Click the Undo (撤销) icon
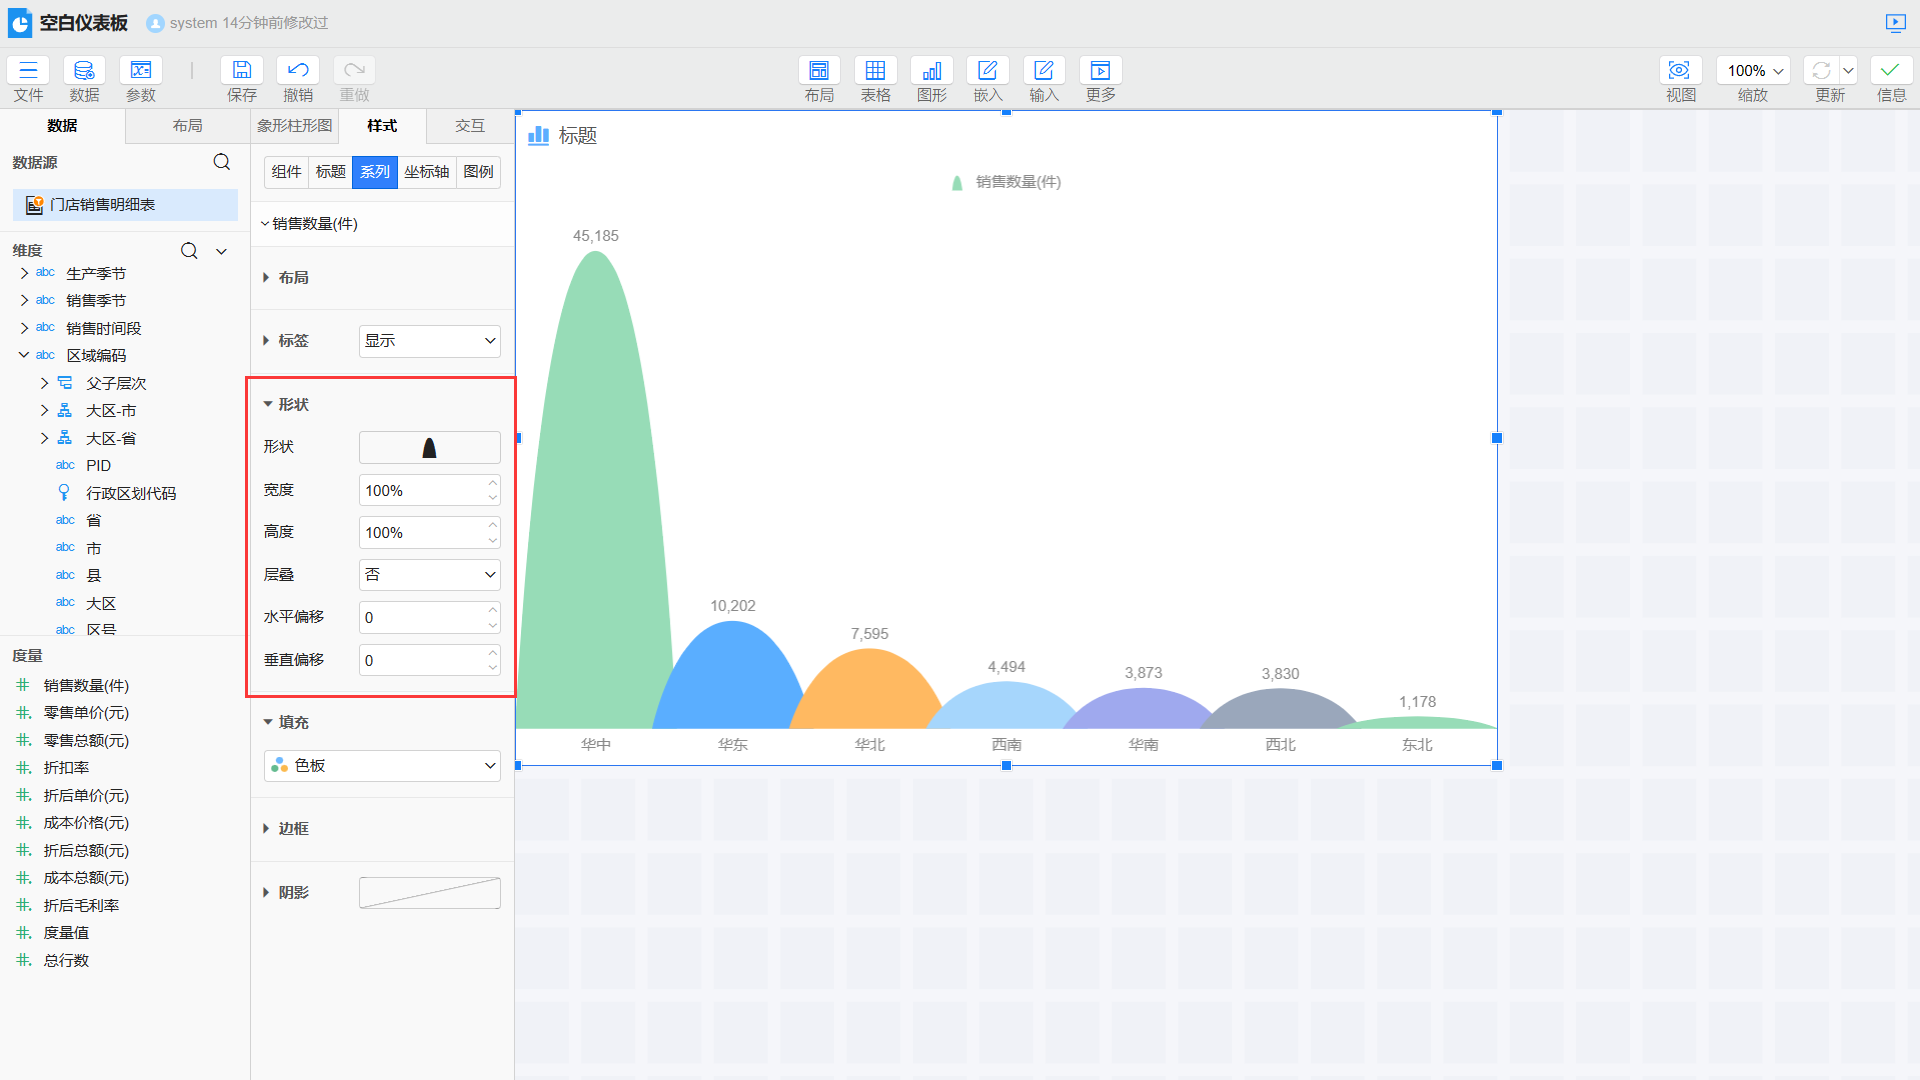The width and height of the screenshot is (1920, 1080). click(297, 70)
